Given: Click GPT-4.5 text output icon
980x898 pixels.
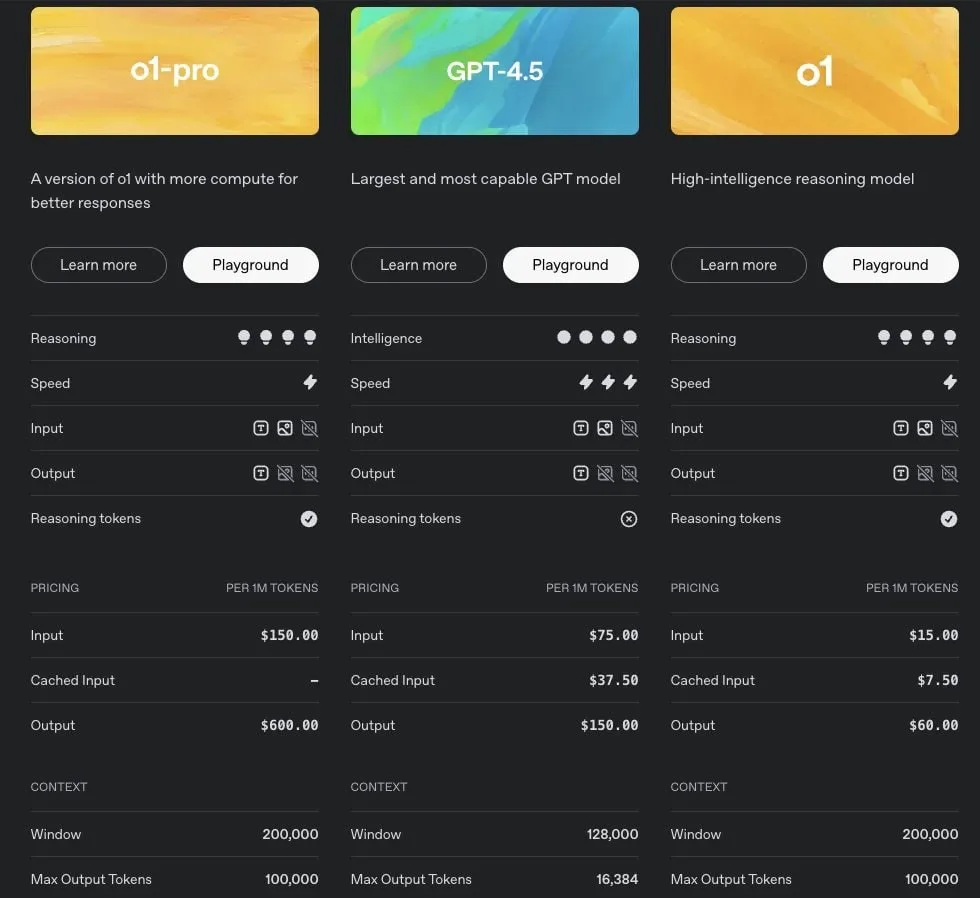Looking at the screenshot, I should [581, 473].
